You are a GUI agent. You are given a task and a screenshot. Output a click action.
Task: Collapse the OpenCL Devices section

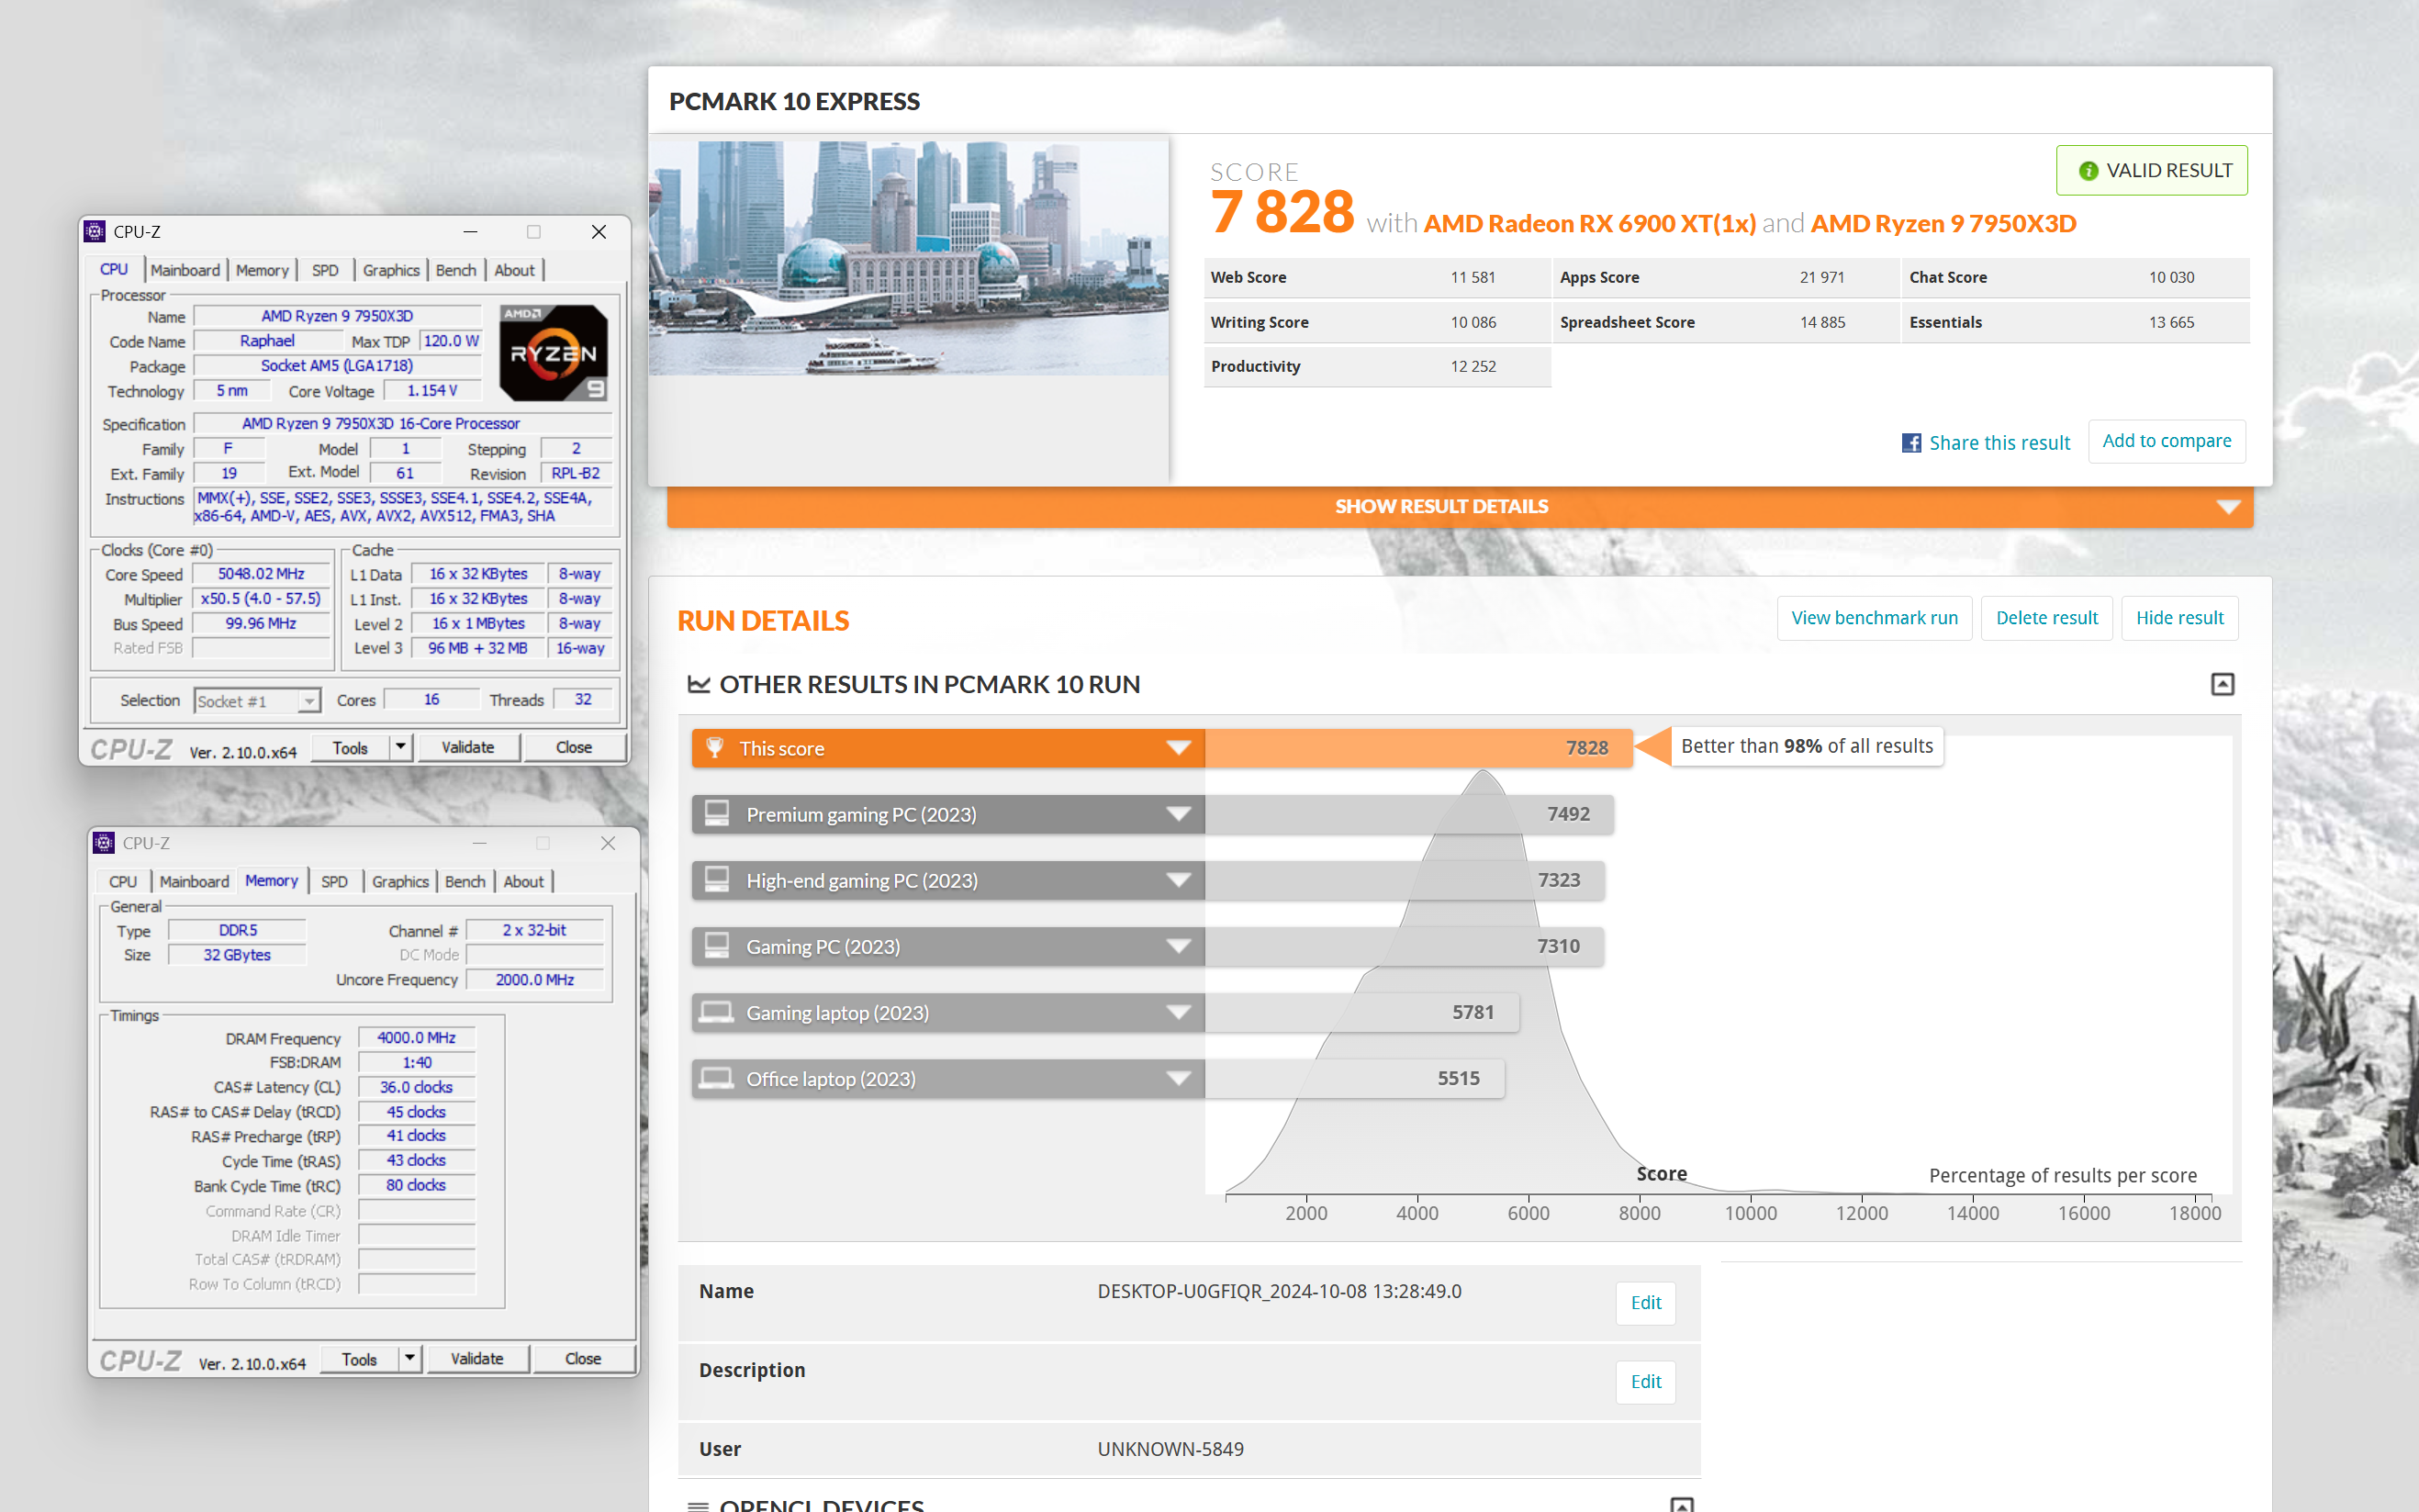coord(1682,1505)
